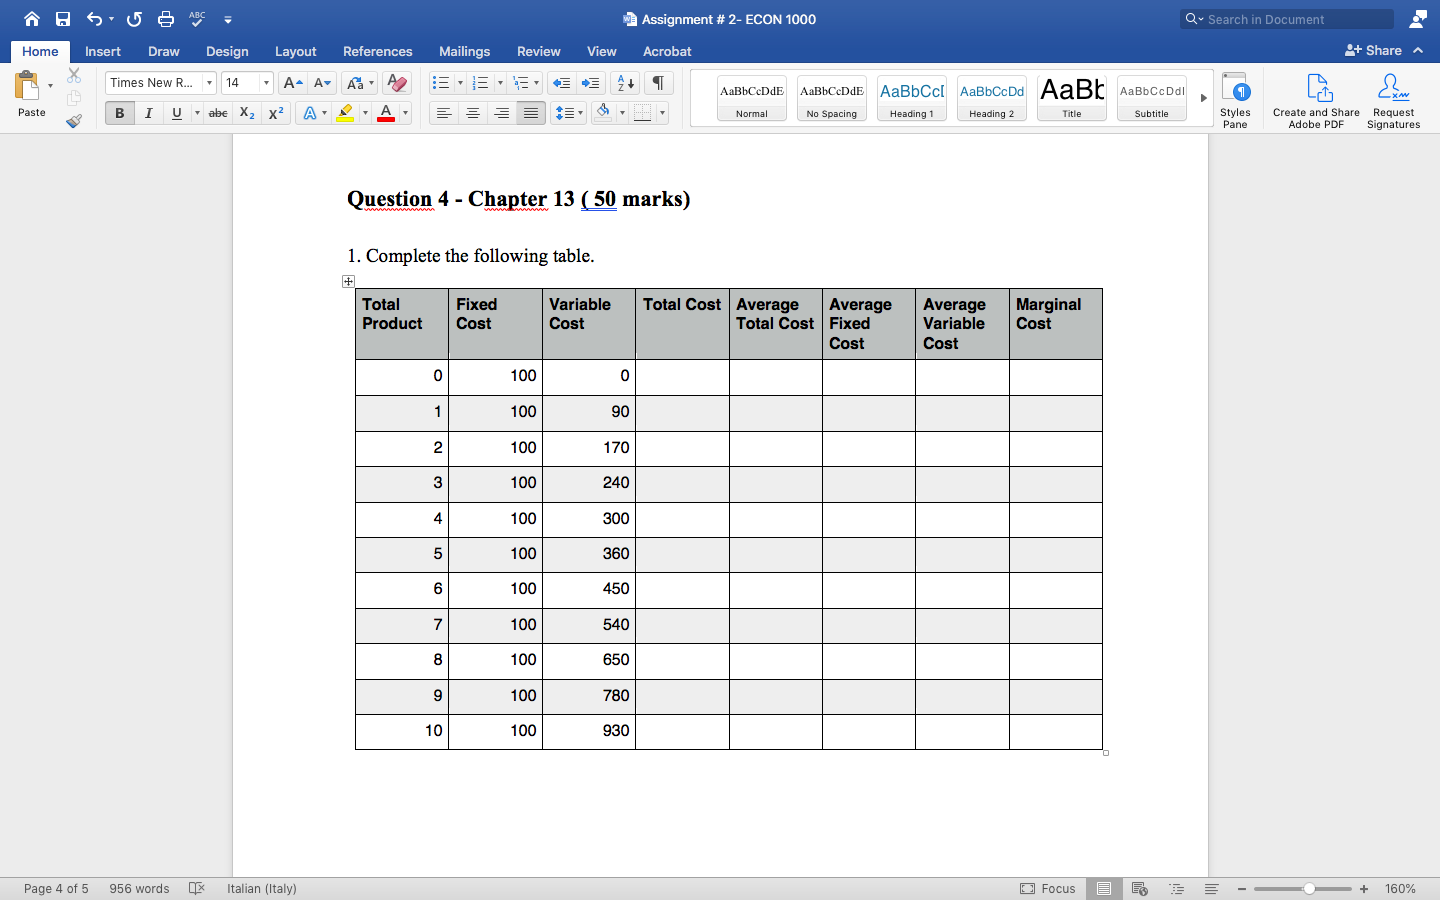Apply center alignment

click(472, 113)
